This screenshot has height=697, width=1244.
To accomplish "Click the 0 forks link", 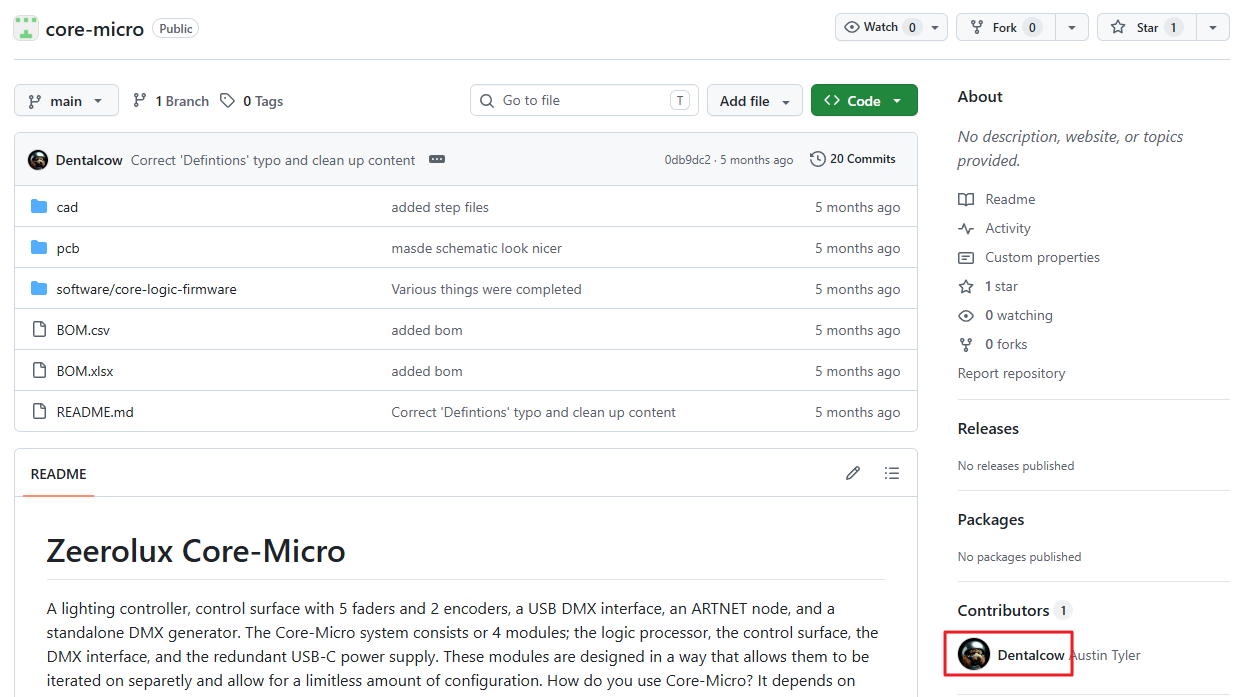I will [993, 344].
